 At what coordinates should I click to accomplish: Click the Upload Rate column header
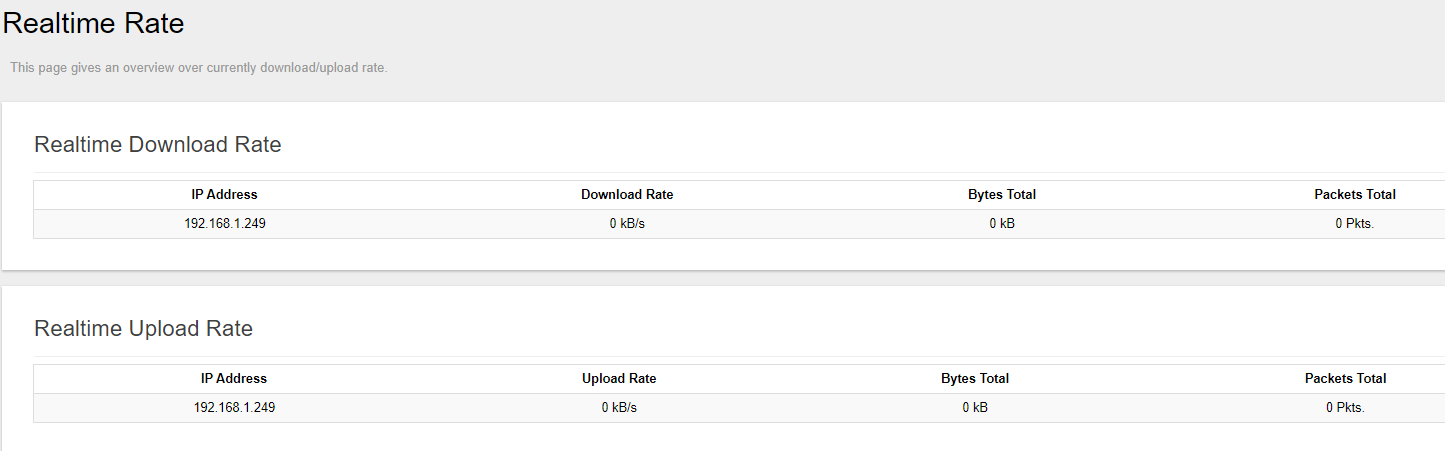619,379
